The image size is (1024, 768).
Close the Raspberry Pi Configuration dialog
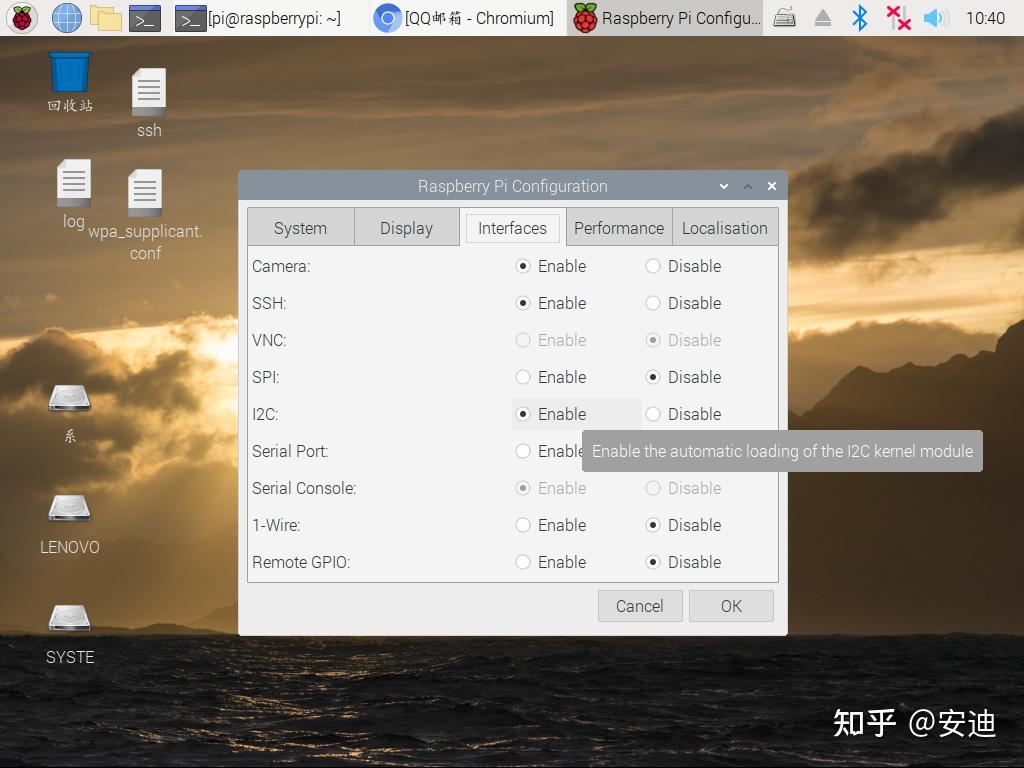click(772, 186)
